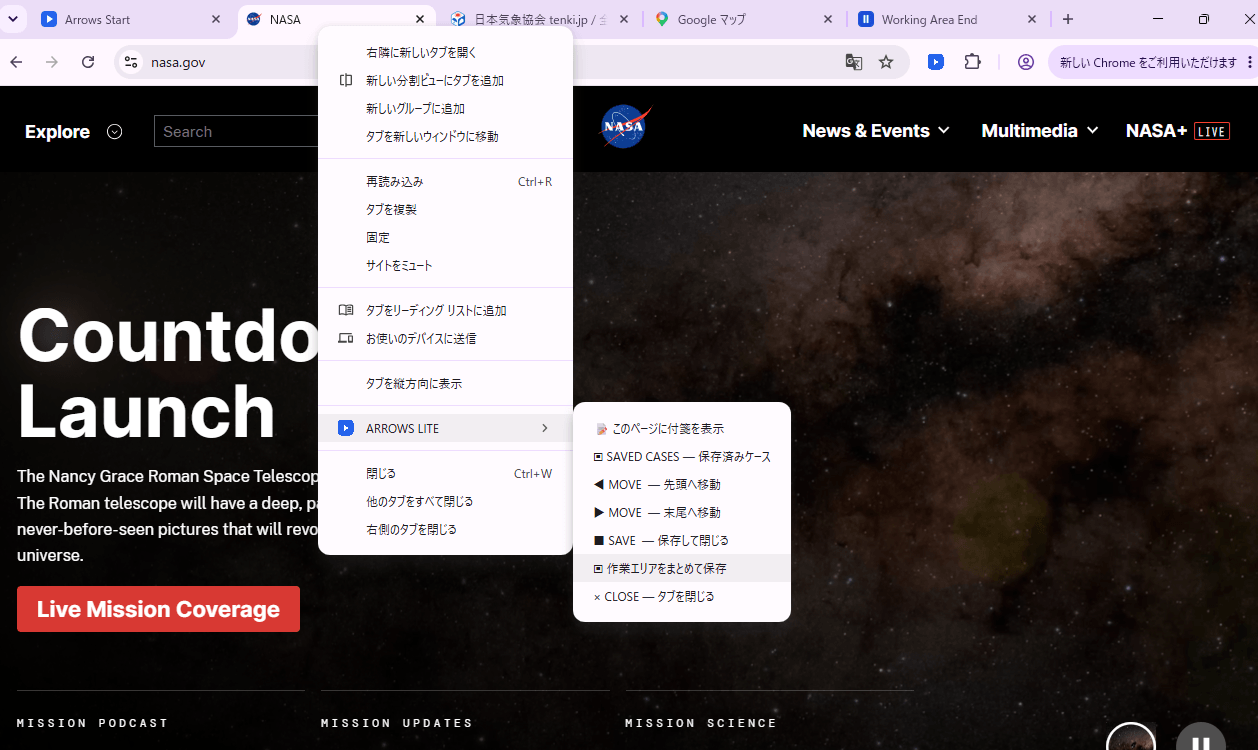Expand the ARROWS LITE submenu arrow

coord(545,428)
